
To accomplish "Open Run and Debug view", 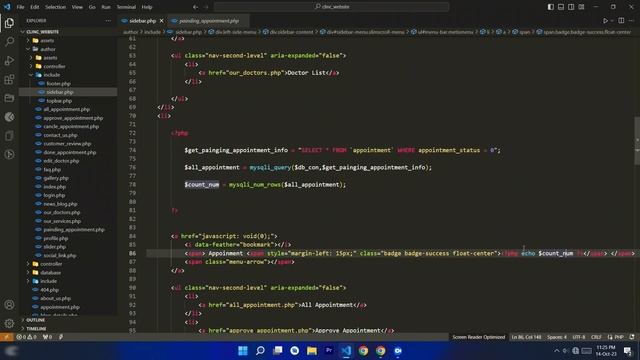I will click(x=9, y=60).
